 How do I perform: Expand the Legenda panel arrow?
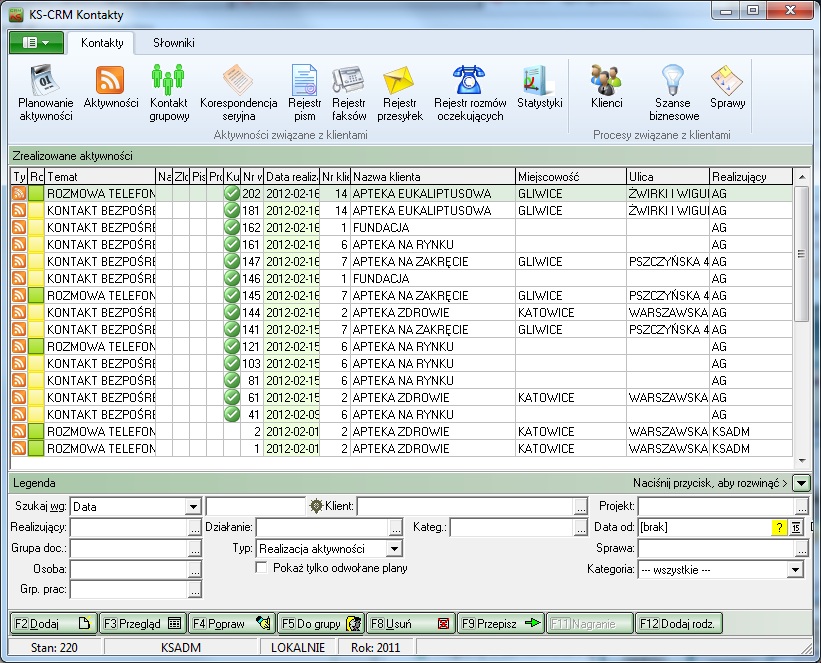pyautogui.click(x=800, y=484)
